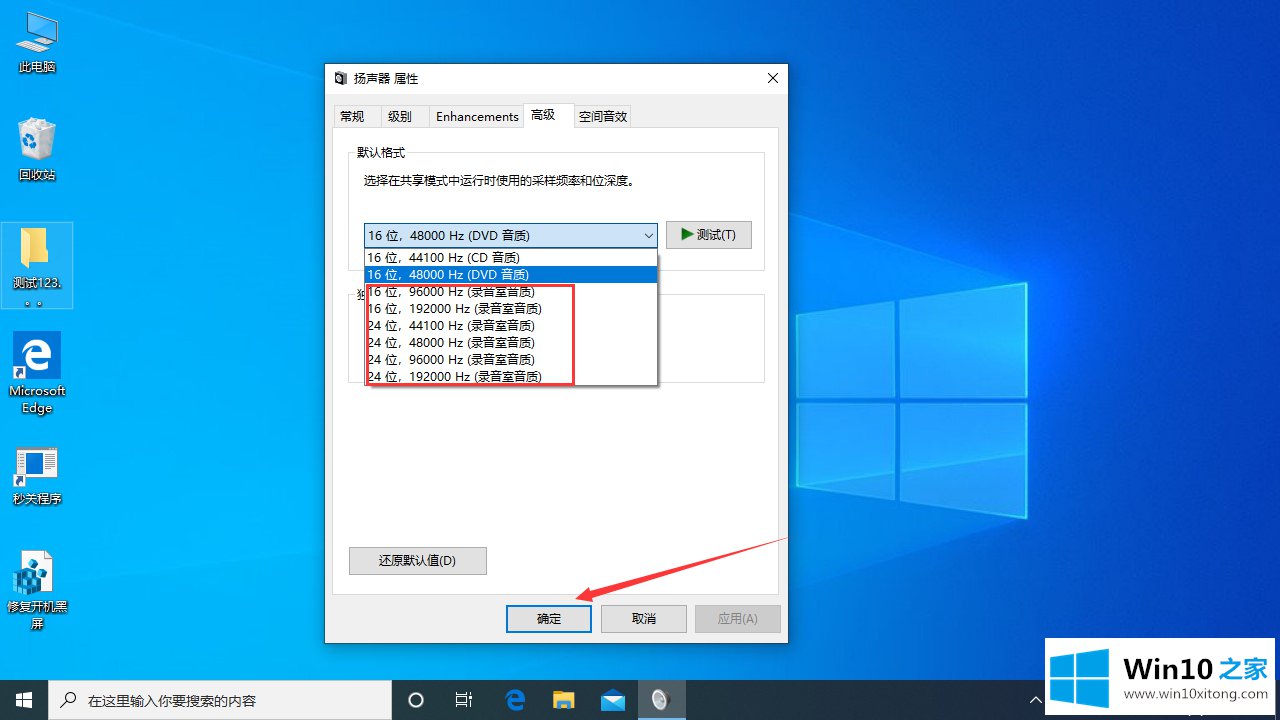Image resolution: width=1280 pixels, height=720 pixels.
Task: Click the Cortana circle icon in taskbar
Action: pos(417,700)
